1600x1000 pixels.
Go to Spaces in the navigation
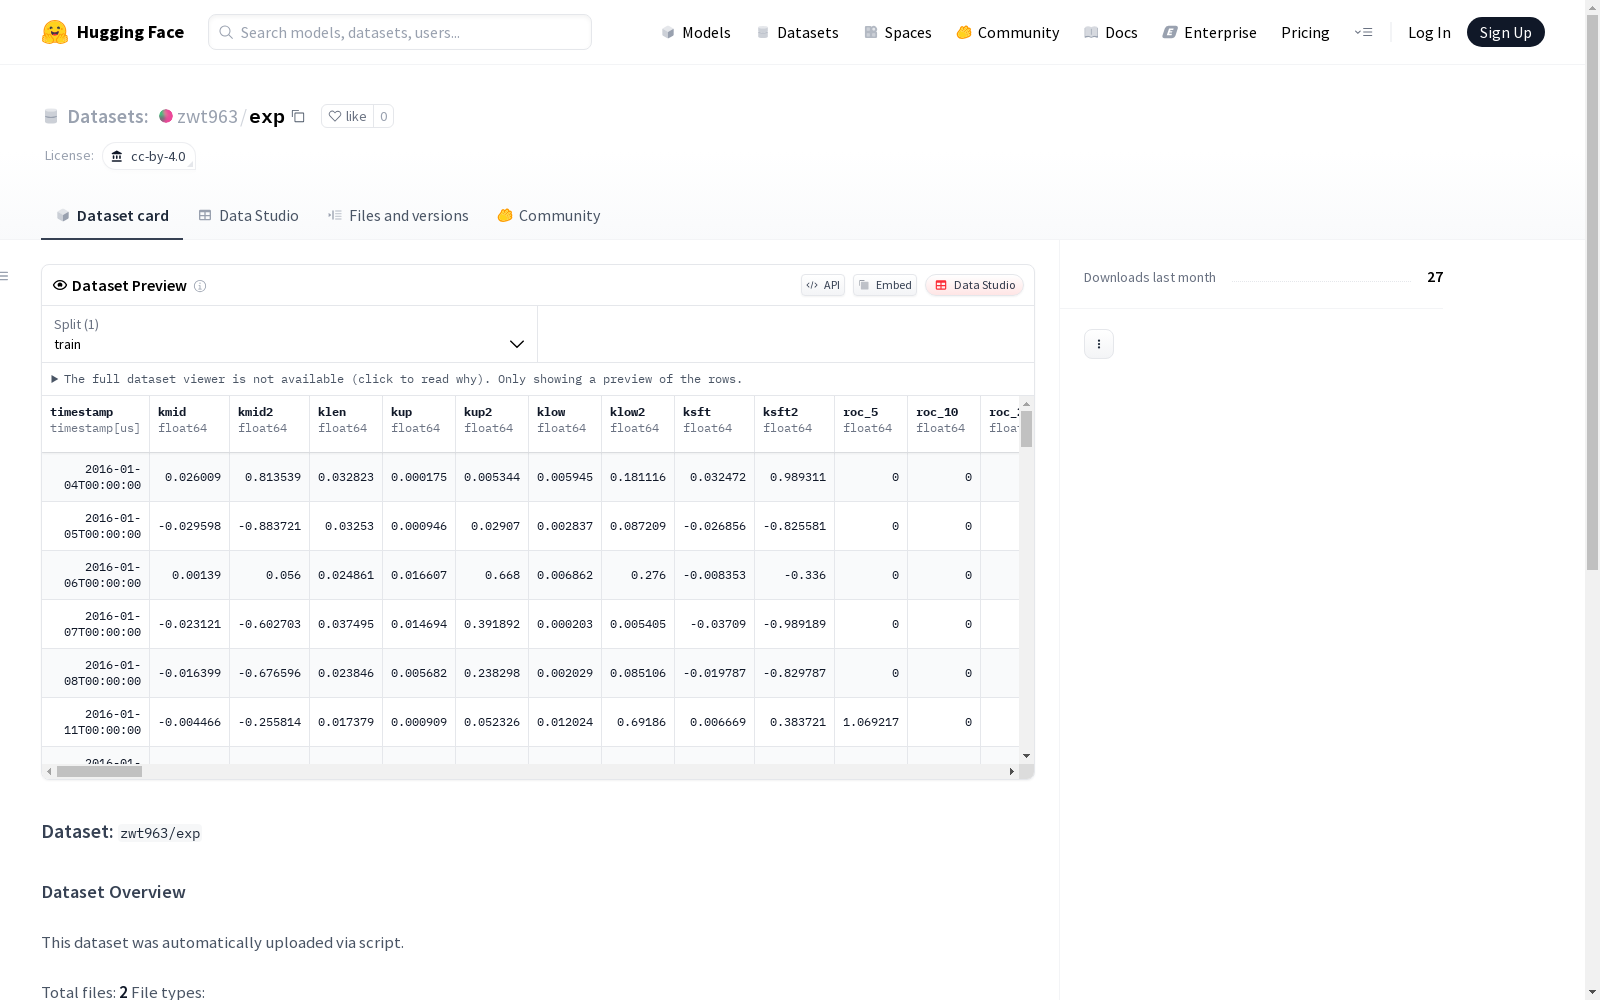tap(898, 32)
